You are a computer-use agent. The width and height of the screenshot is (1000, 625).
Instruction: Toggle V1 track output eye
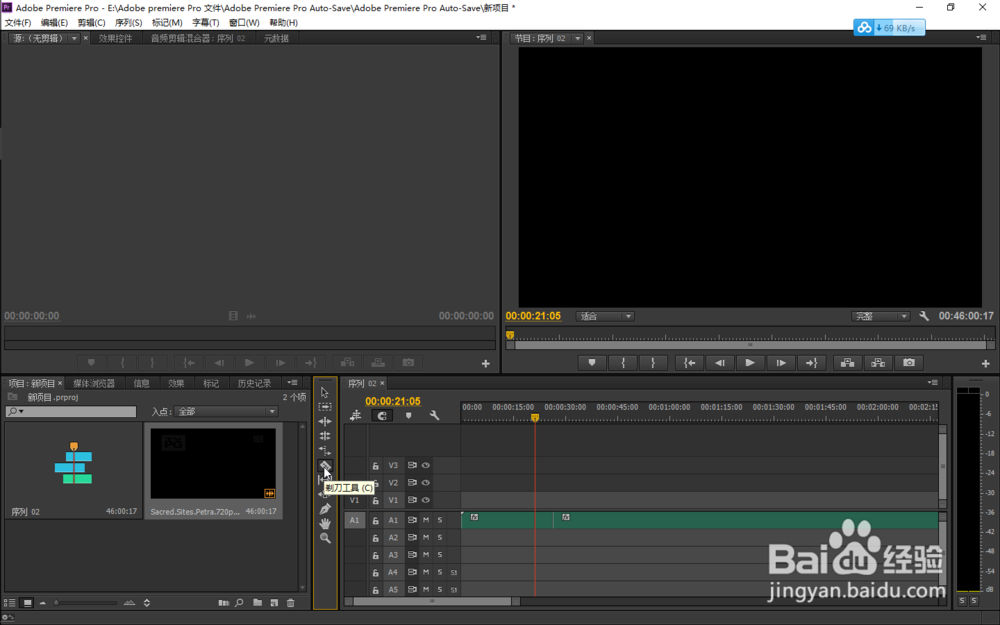pos(425,500)
